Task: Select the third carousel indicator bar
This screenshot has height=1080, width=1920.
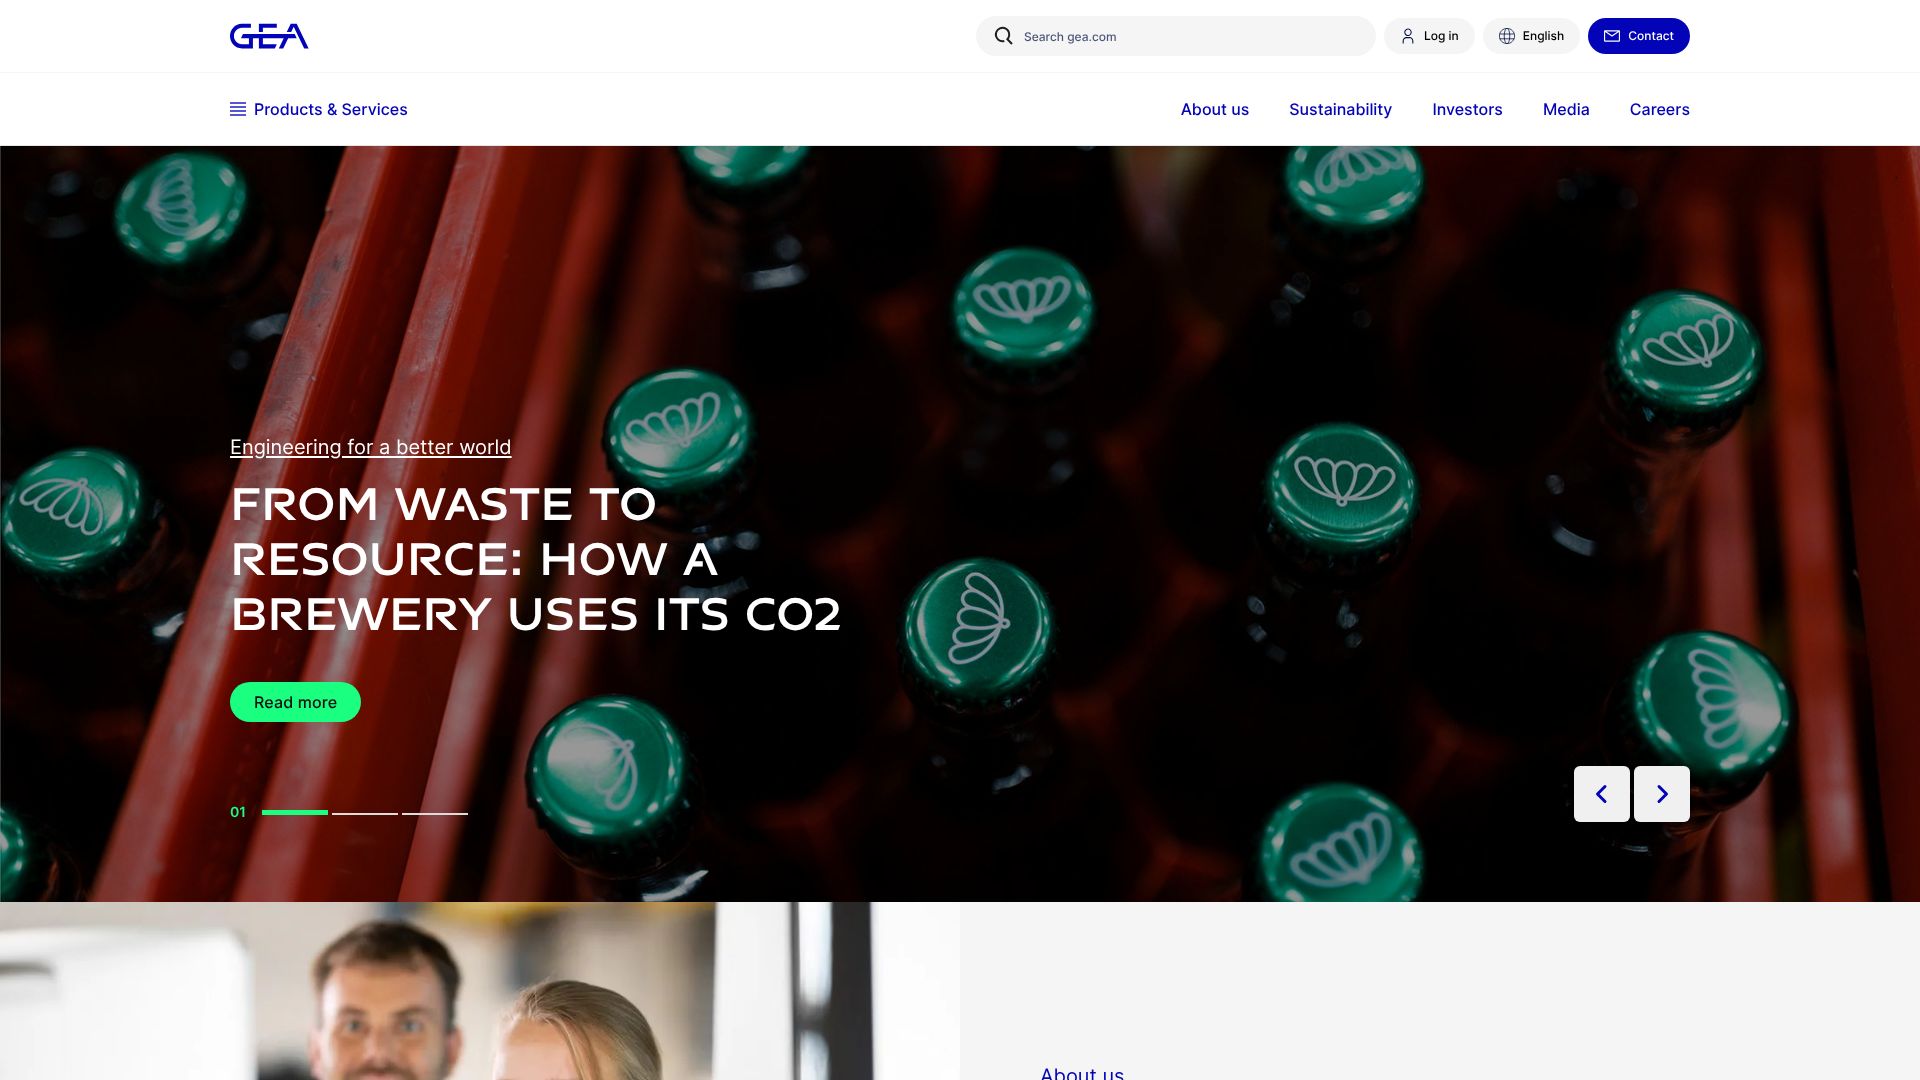Action: pos(435,813)
